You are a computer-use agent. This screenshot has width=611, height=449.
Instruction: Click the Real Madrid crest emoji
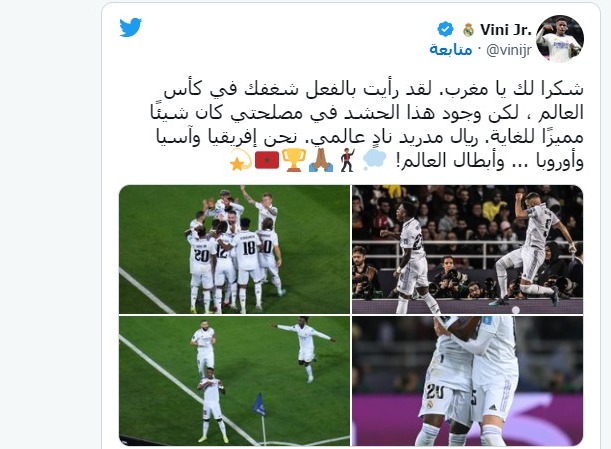tap(468, 30)
